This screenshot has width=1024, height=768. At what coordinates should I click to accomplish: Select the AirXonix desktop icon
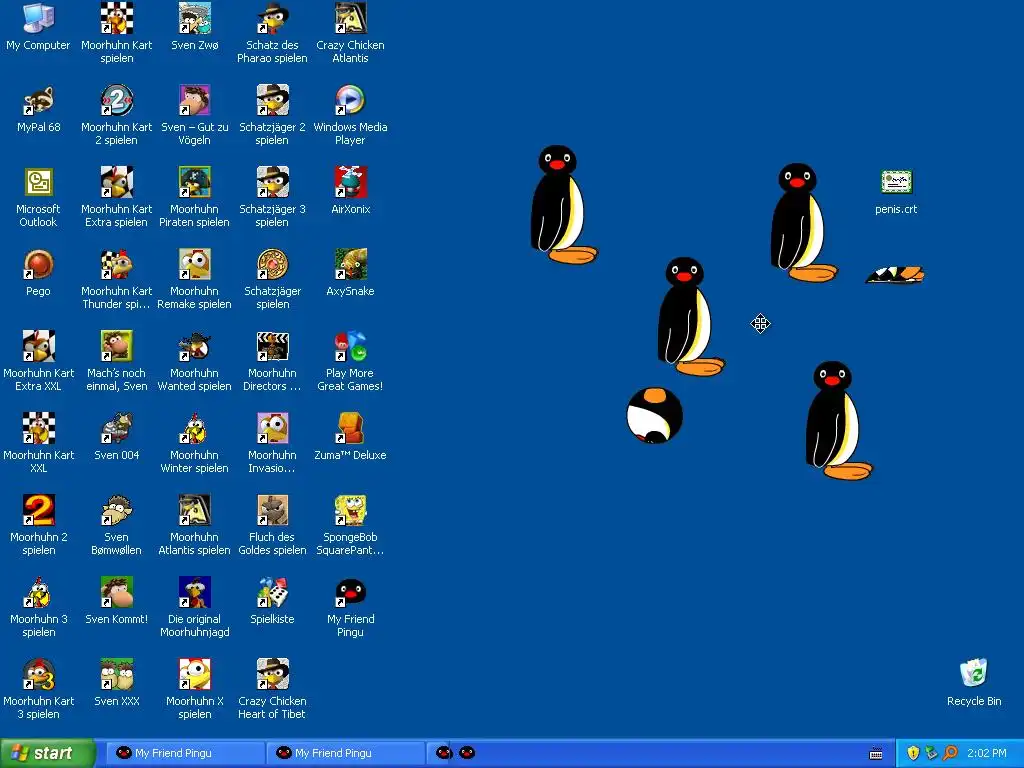click(x=350, y=182)
